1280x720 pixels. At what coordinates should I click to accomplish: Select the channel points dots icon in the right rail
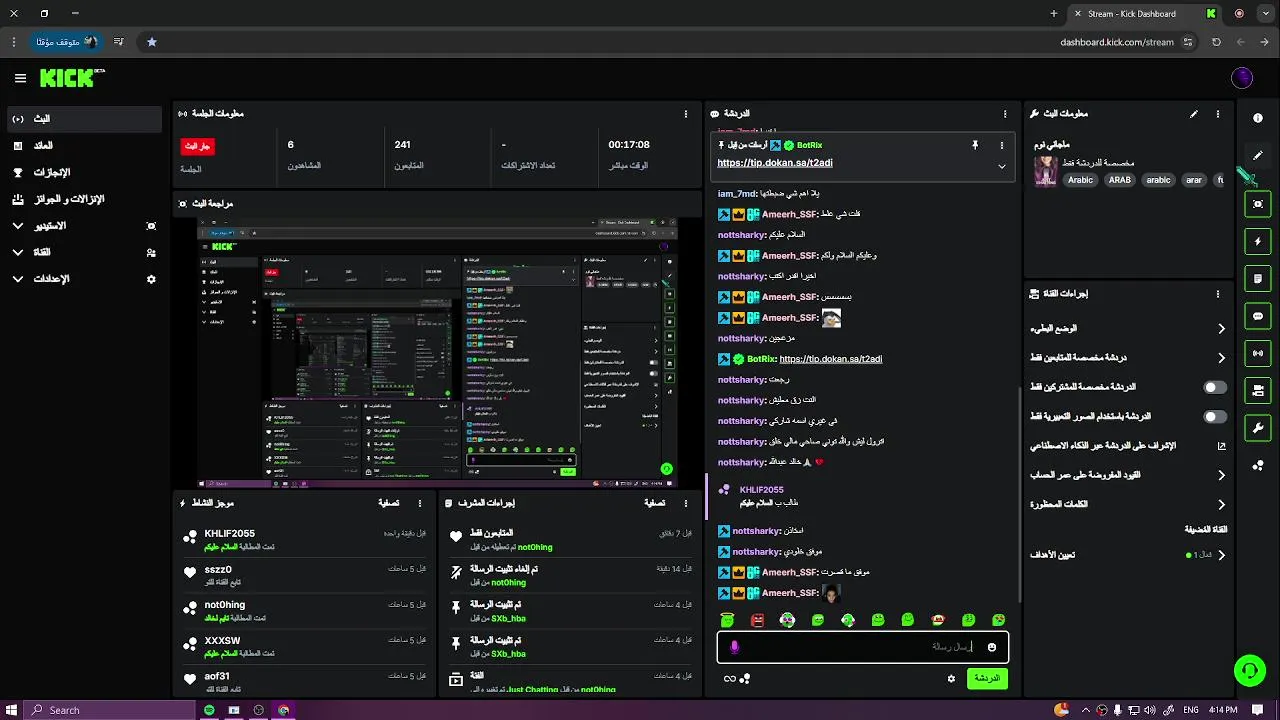point(1258,465)
